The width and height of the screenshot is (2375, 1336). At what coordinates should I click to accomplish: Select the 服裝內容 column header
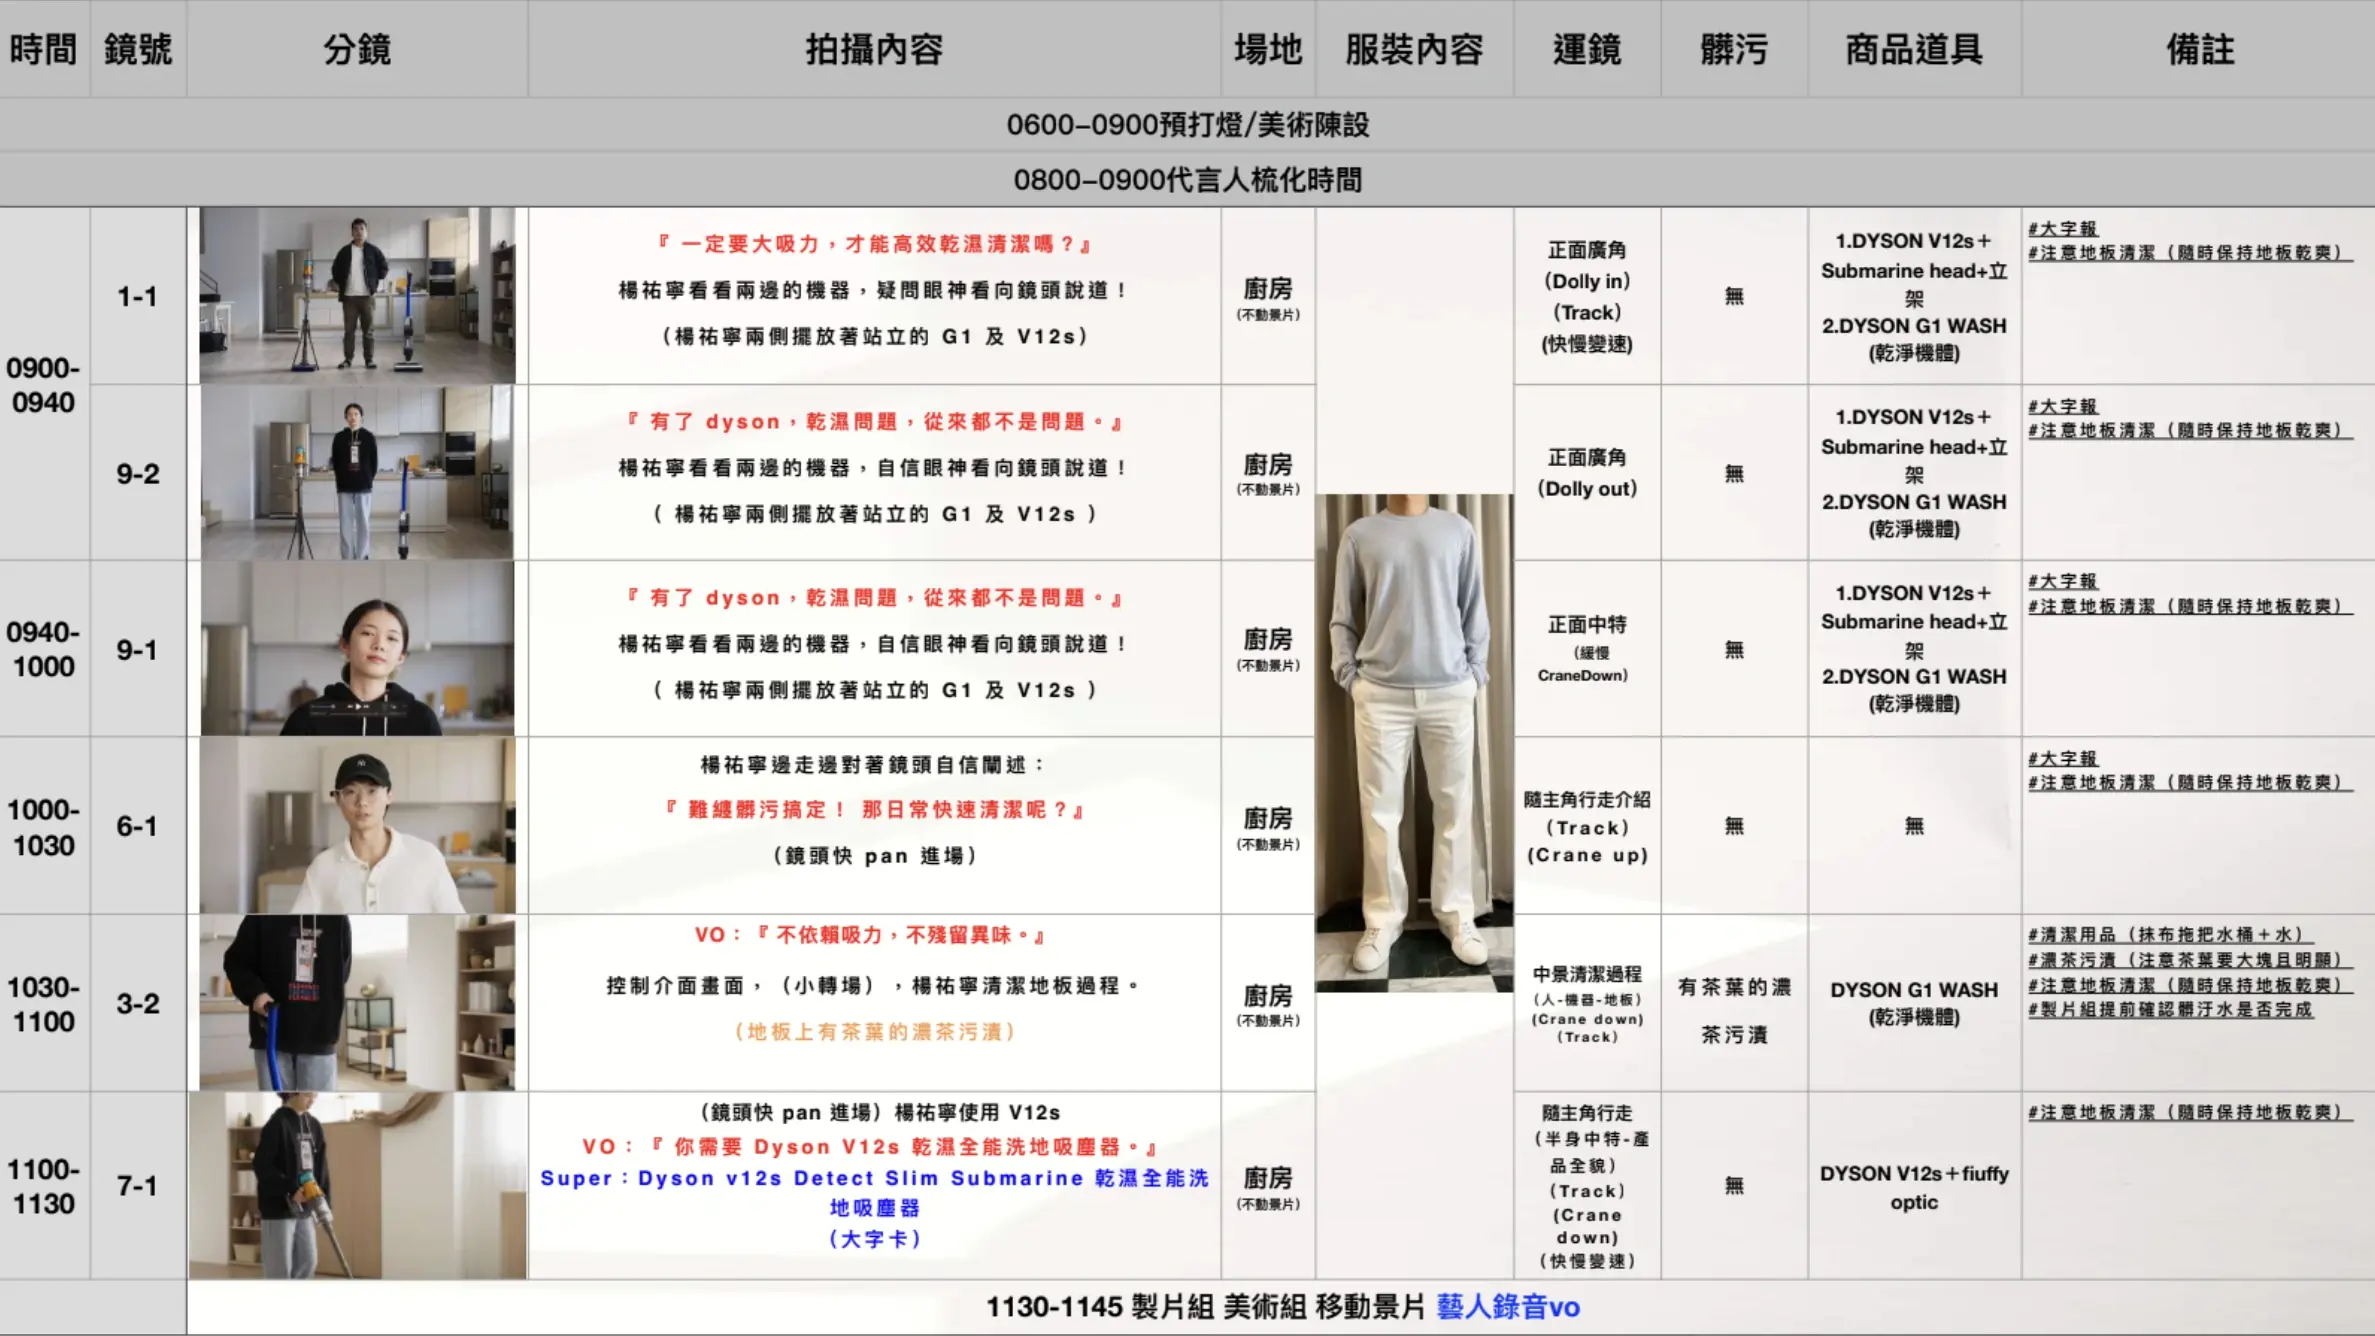point(1414,49)
